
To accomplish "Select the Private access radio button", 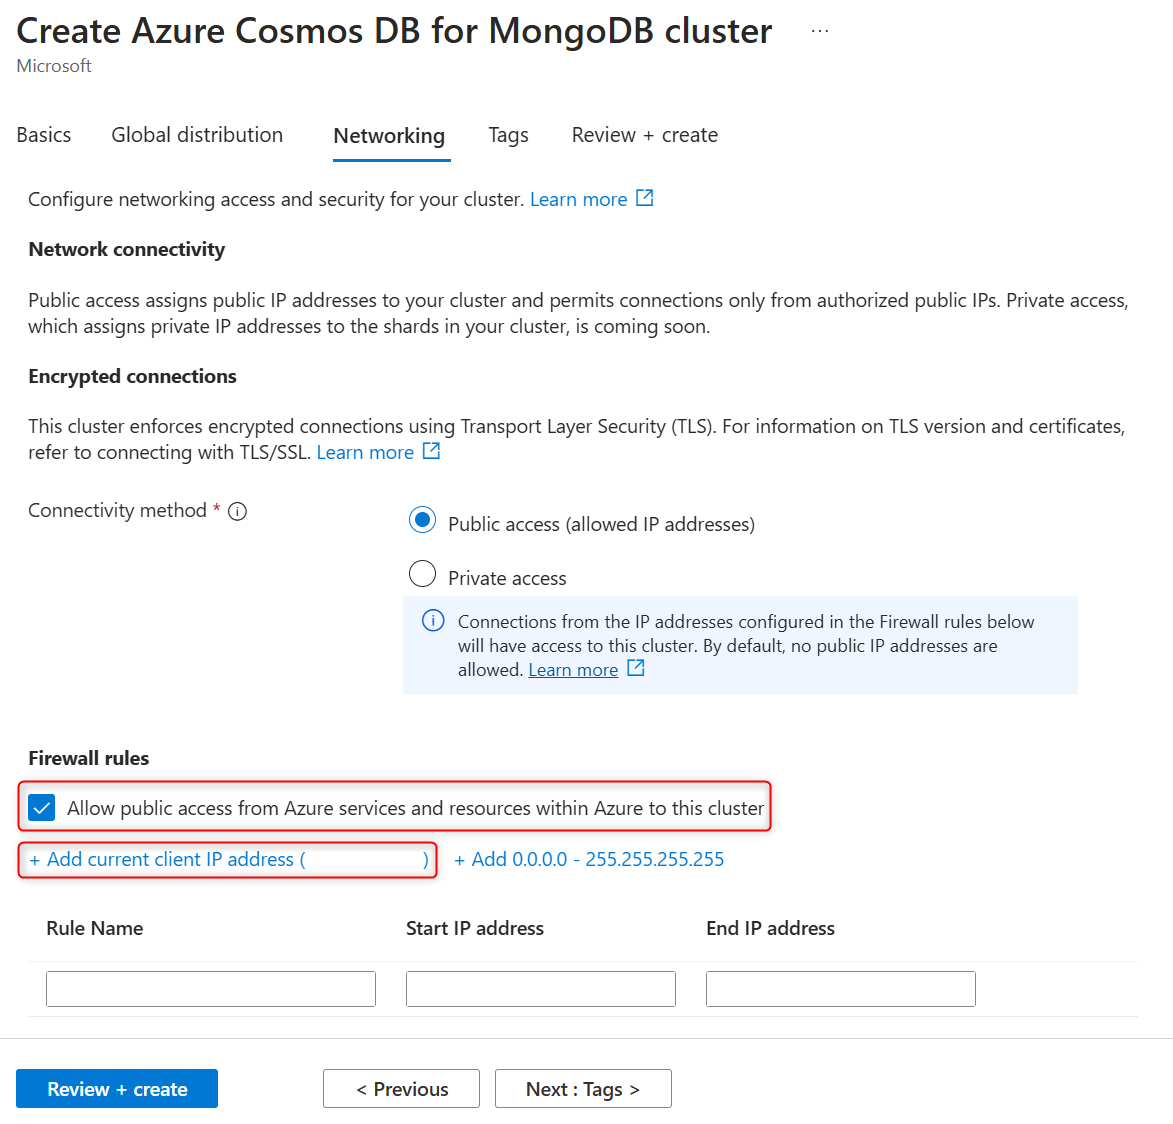I will [x=423, y=574].
